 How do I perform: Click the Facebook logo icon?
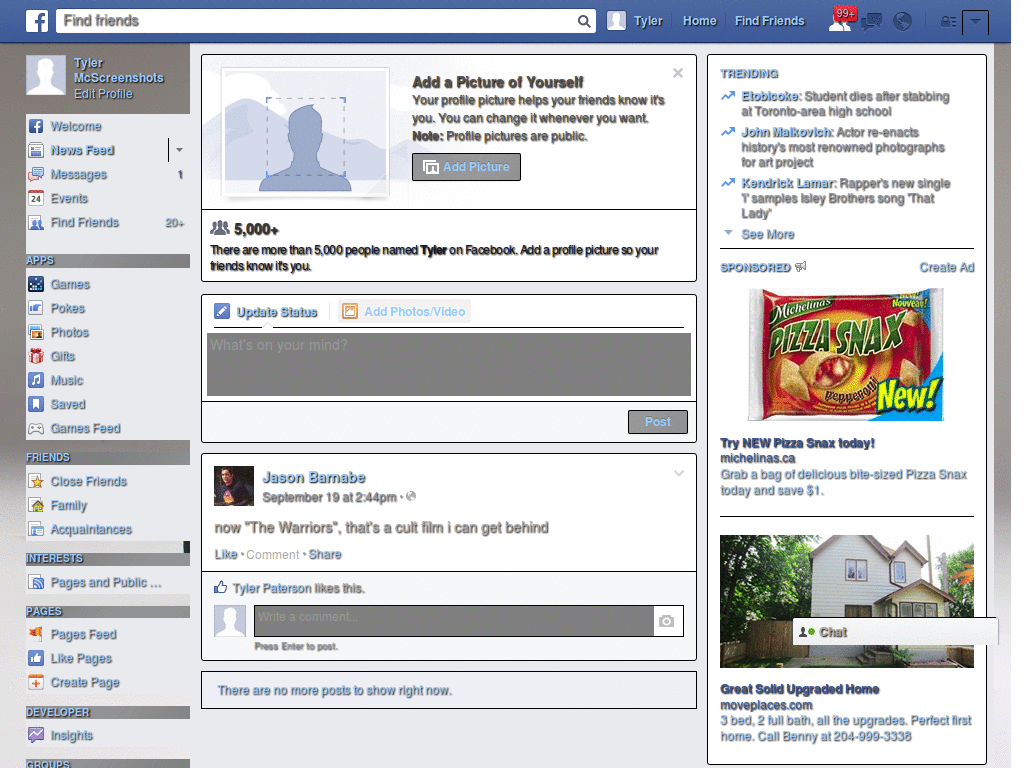pos(37,20)
